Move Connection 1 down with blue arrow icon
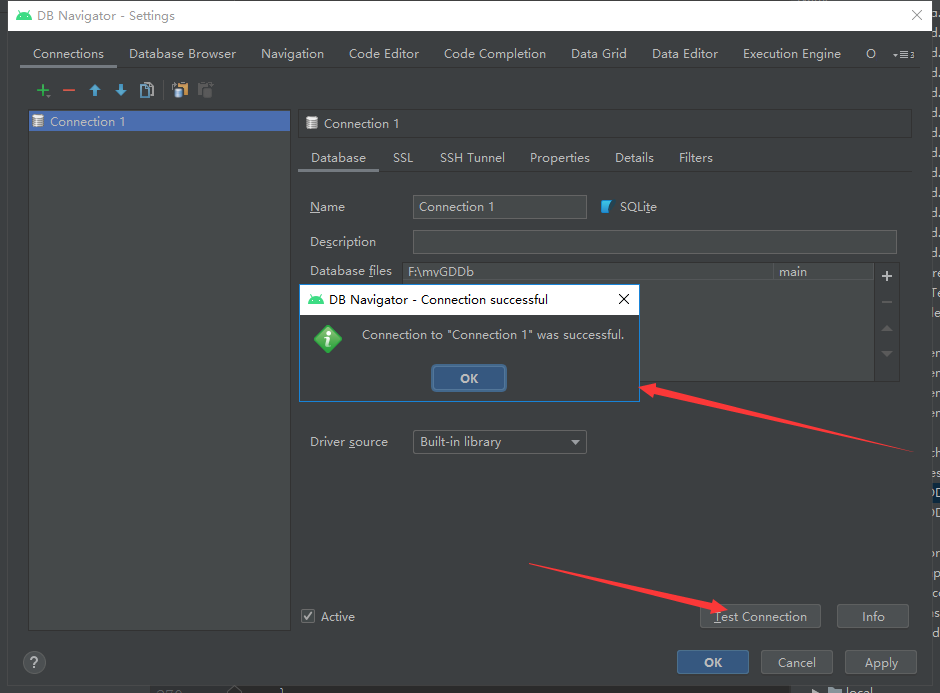 [120, 90]
